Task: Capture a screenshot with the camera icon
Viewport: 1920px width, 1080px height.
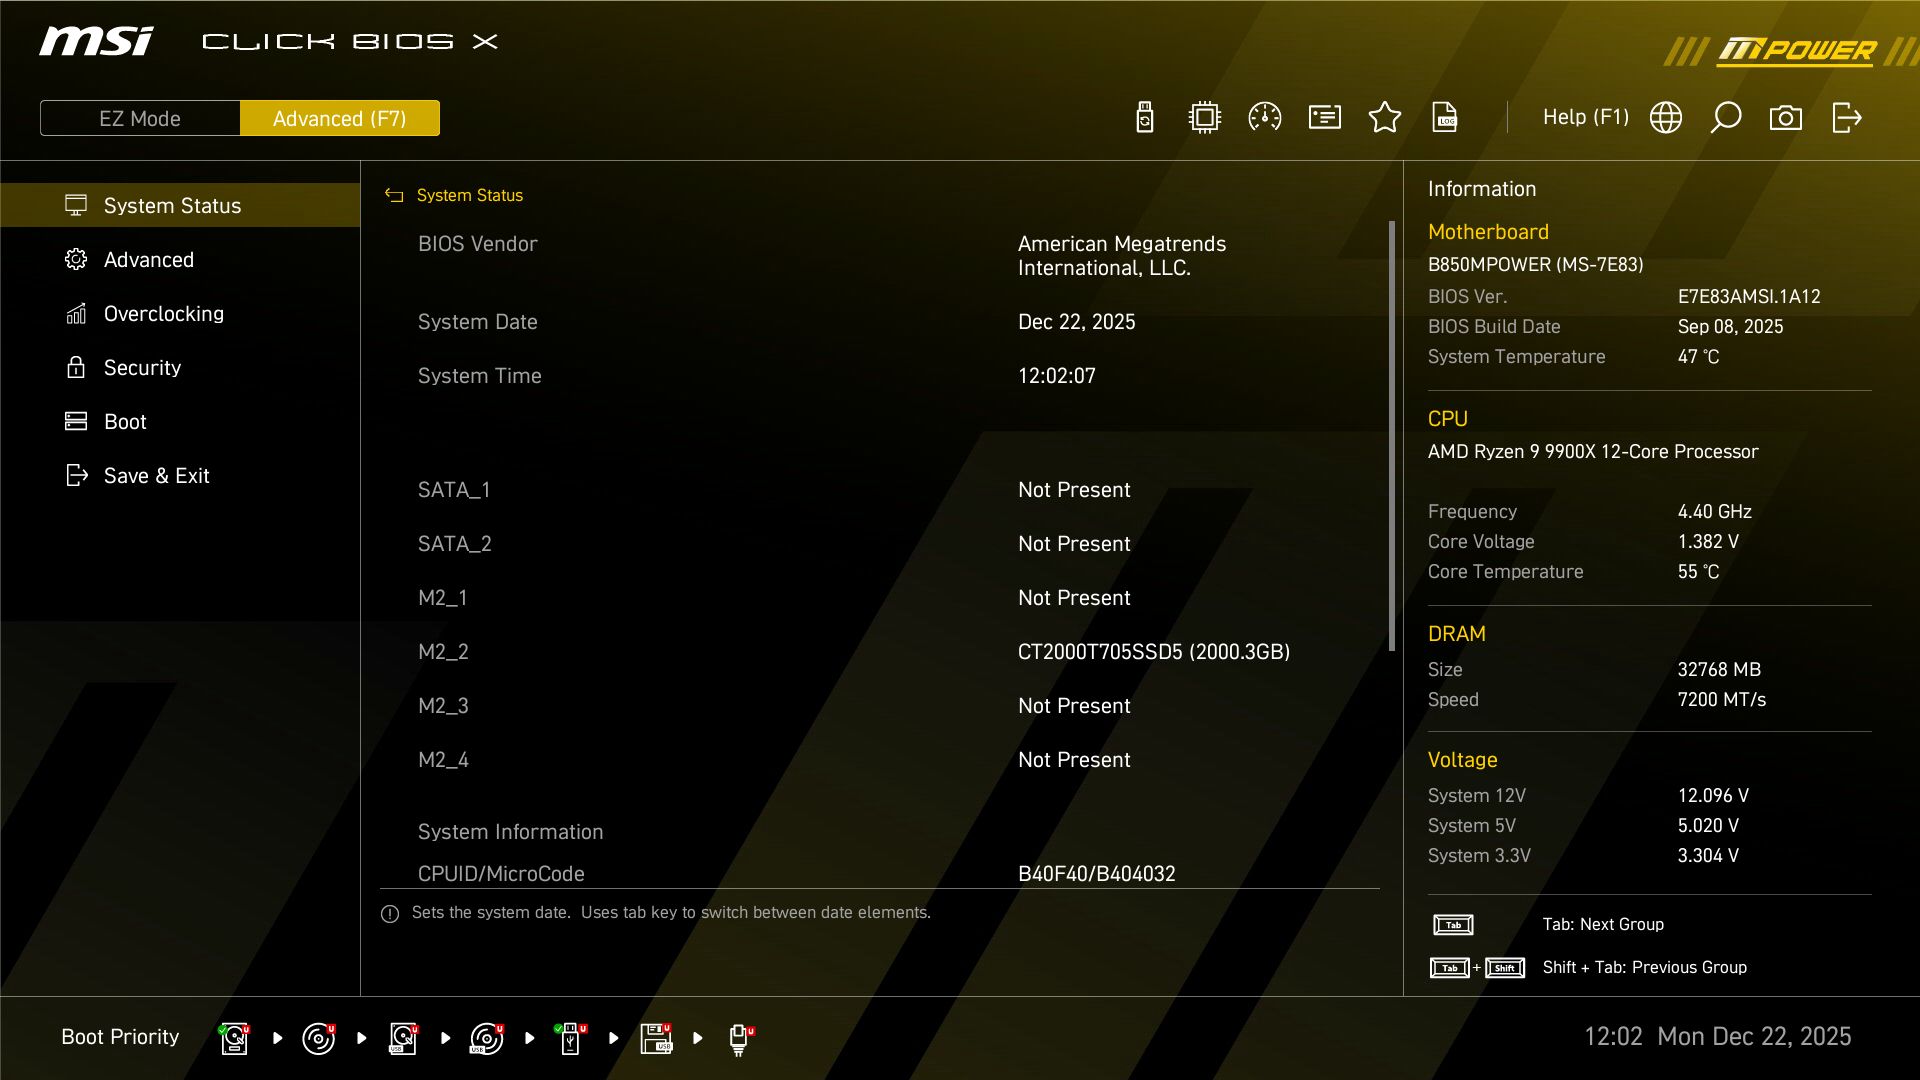Action: 1787,117
